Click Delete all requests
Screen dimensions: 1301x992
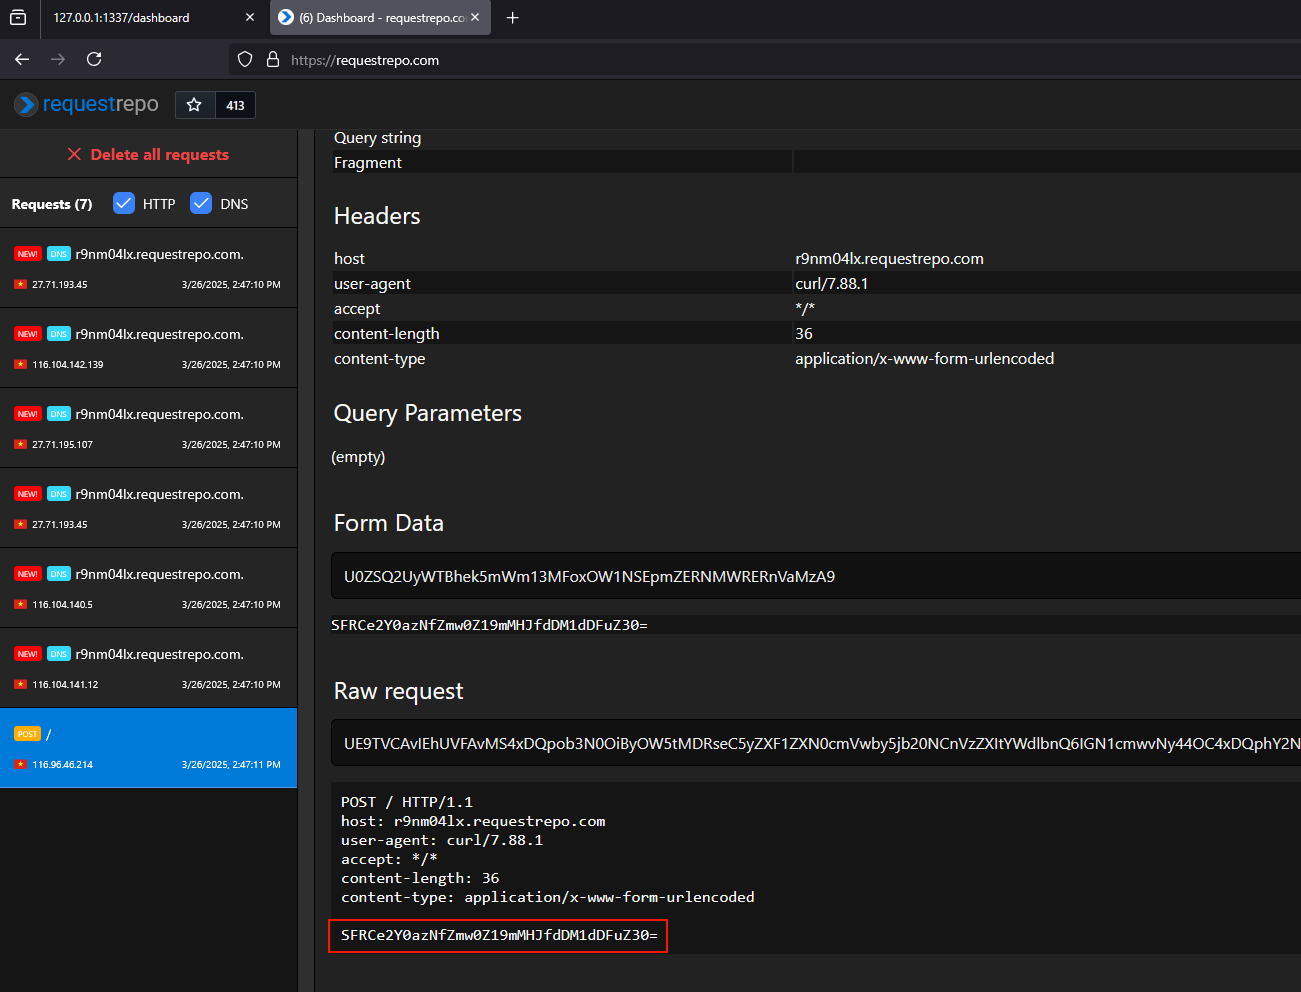pyautogui.click(x=148, y=155)
